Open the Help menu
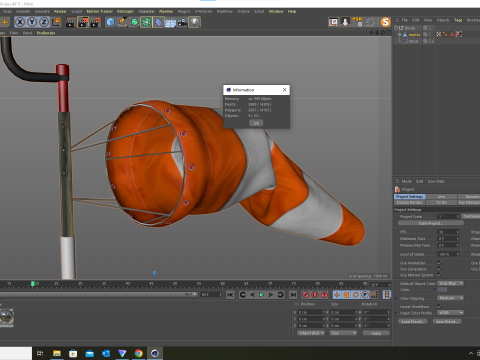 point(292,11)
